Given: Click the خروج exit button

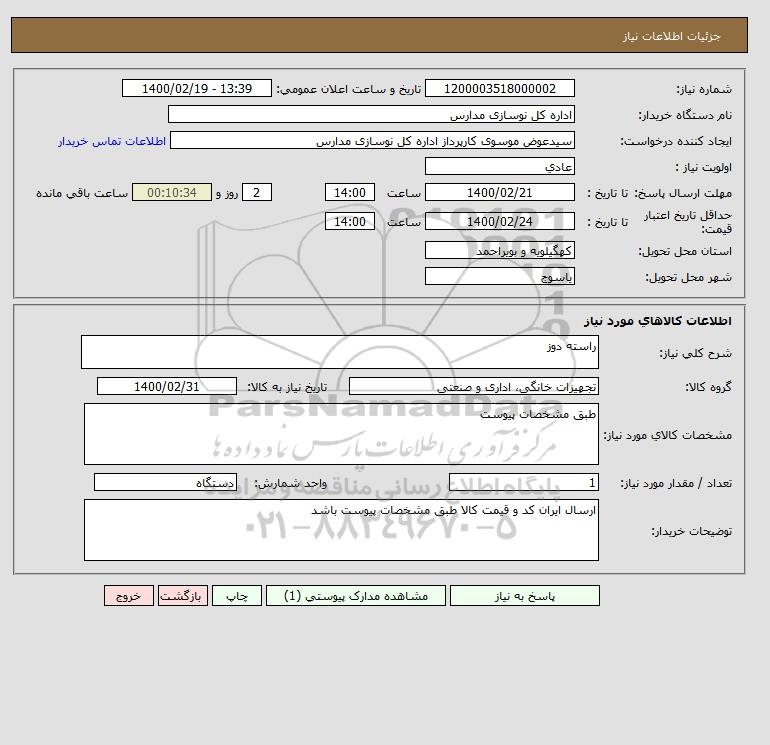Looking at the screenshot, I should (x=129, y=596).
